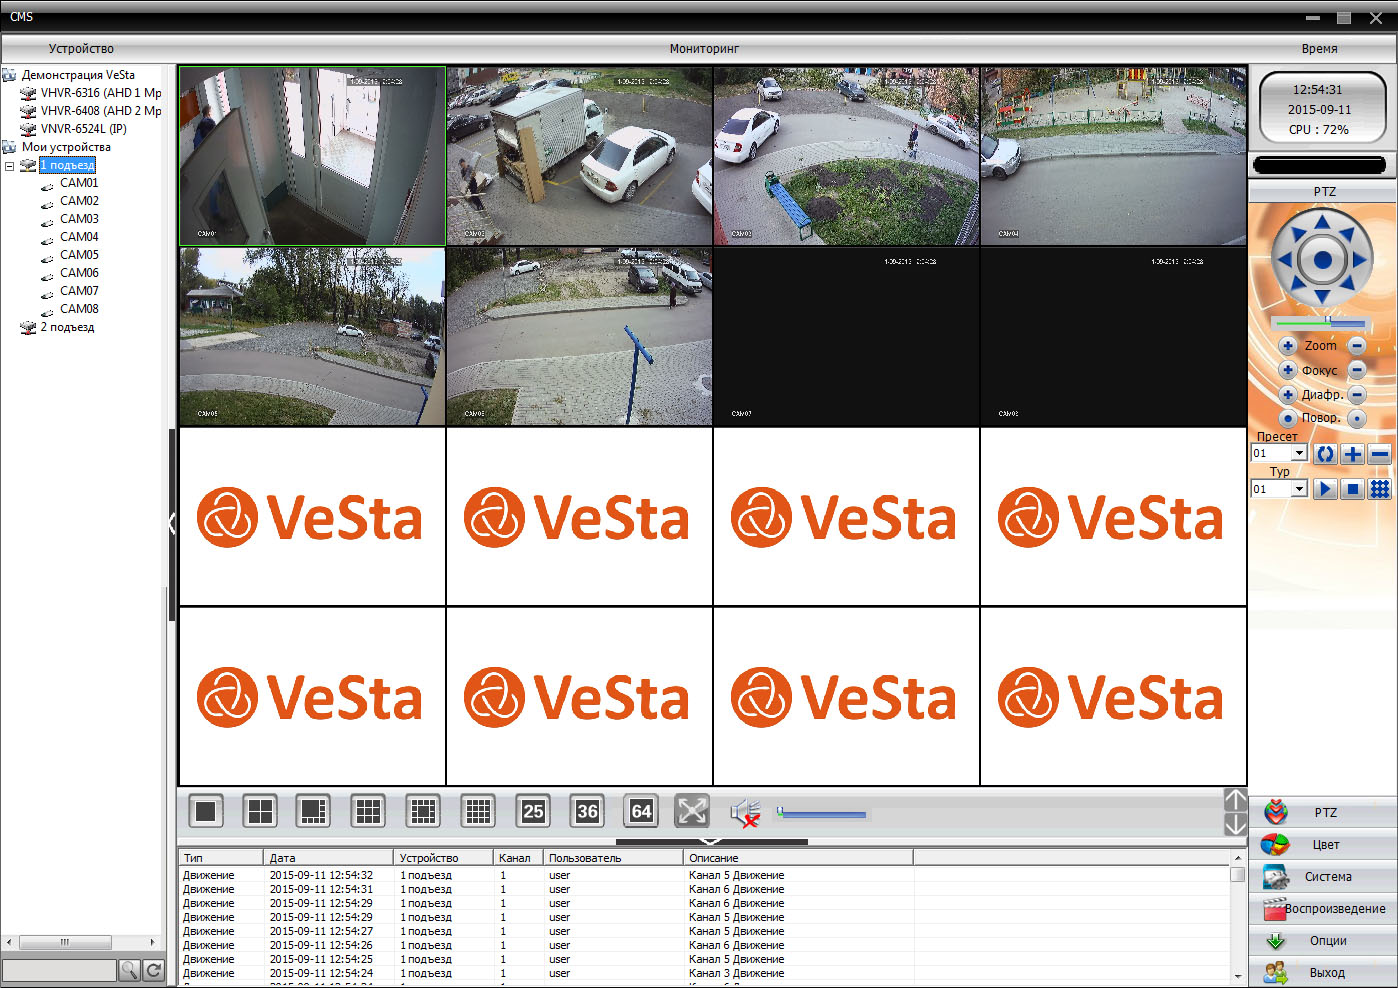This screenshot has height=988, width=1398.
Task: Switch to single-camera view layout
Action: coord(206,811)
